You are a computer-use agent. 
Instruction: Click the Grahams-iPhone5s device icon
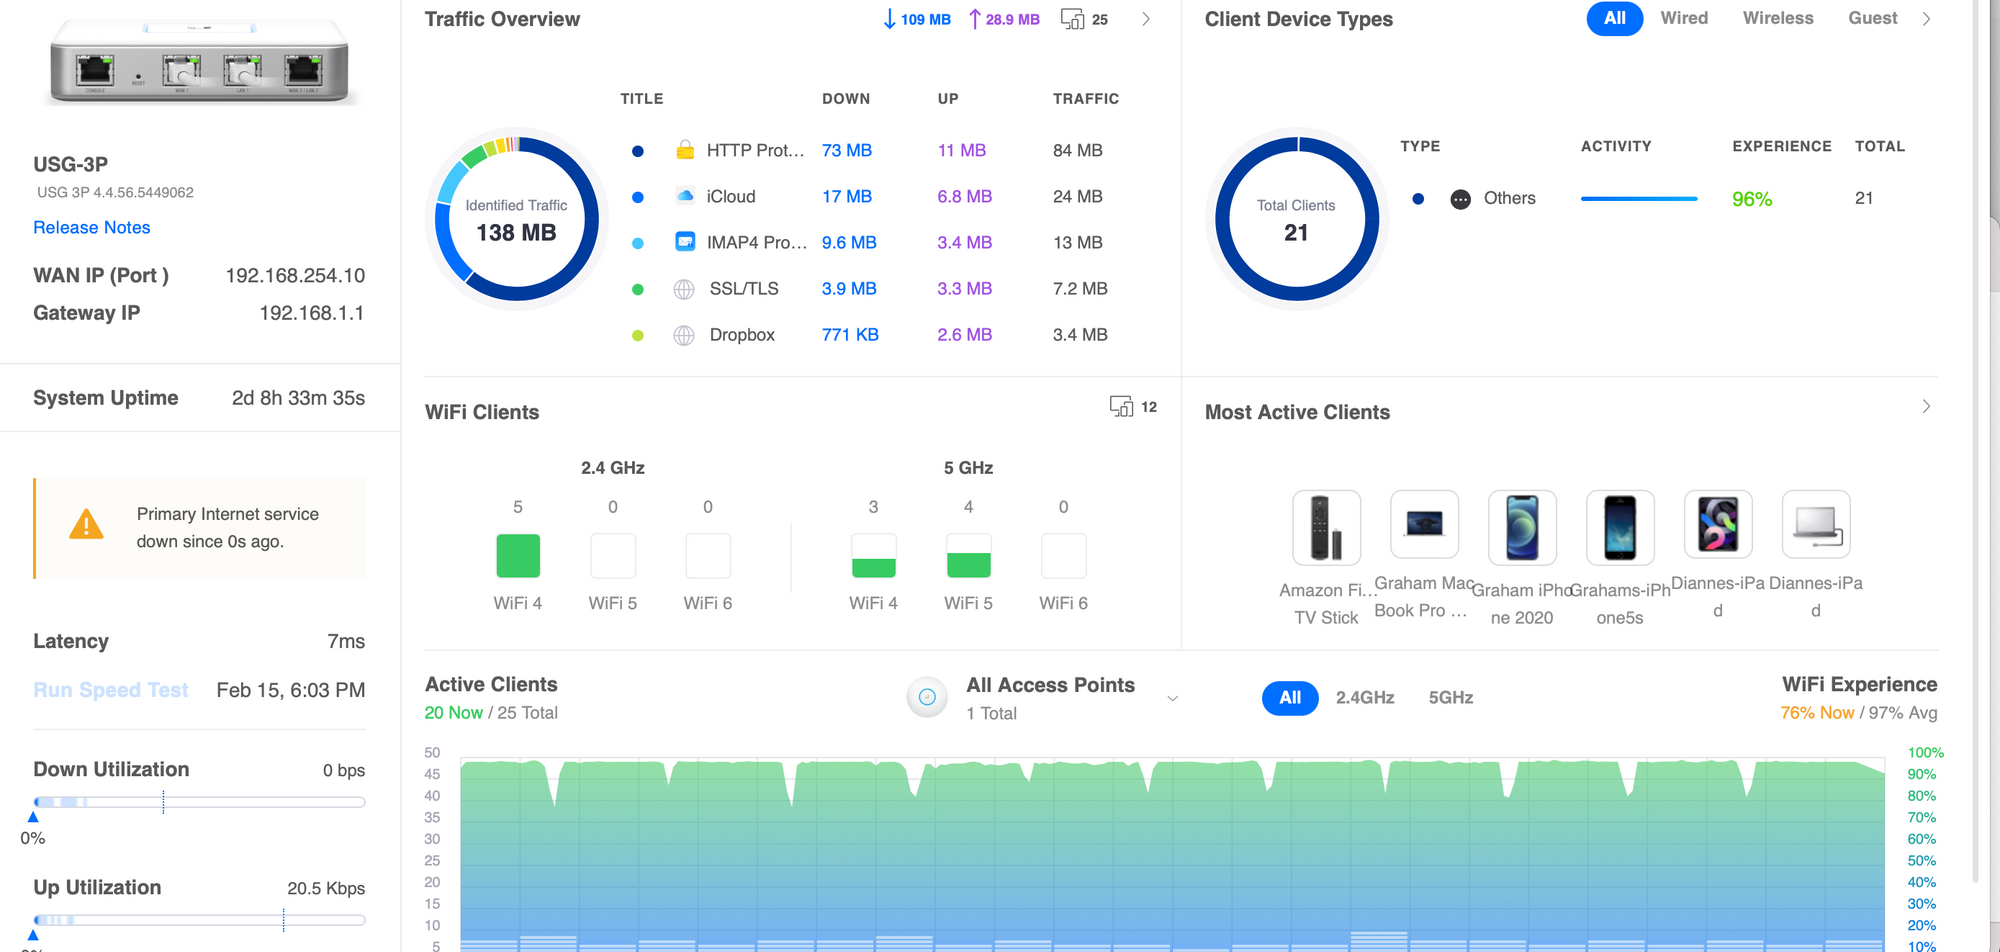[1620, 527]
